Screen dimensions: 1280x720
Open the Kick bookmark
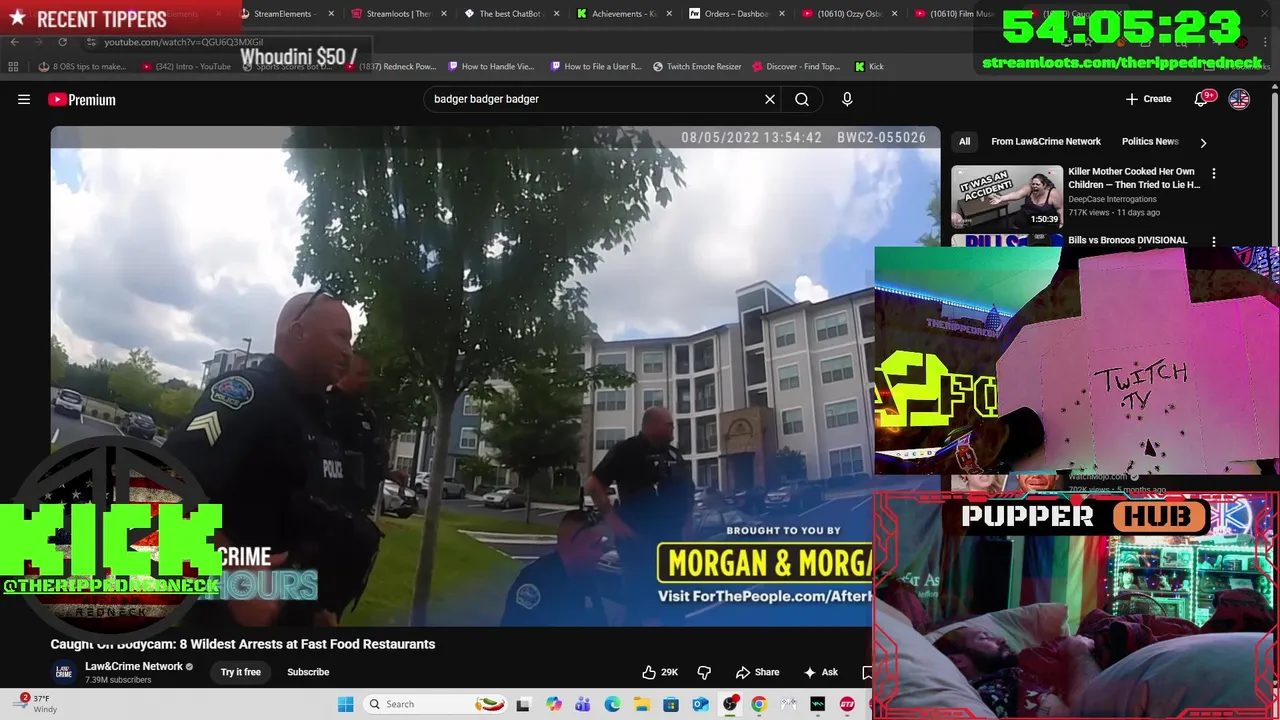(x=869, y=66)
